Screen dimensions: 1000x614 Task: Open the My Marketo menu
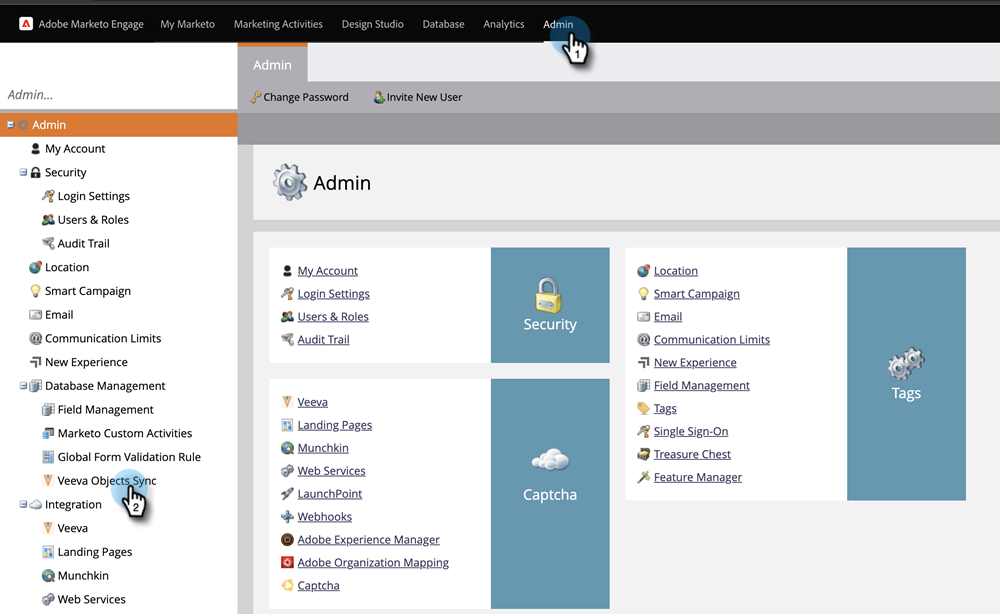point(188,24)
